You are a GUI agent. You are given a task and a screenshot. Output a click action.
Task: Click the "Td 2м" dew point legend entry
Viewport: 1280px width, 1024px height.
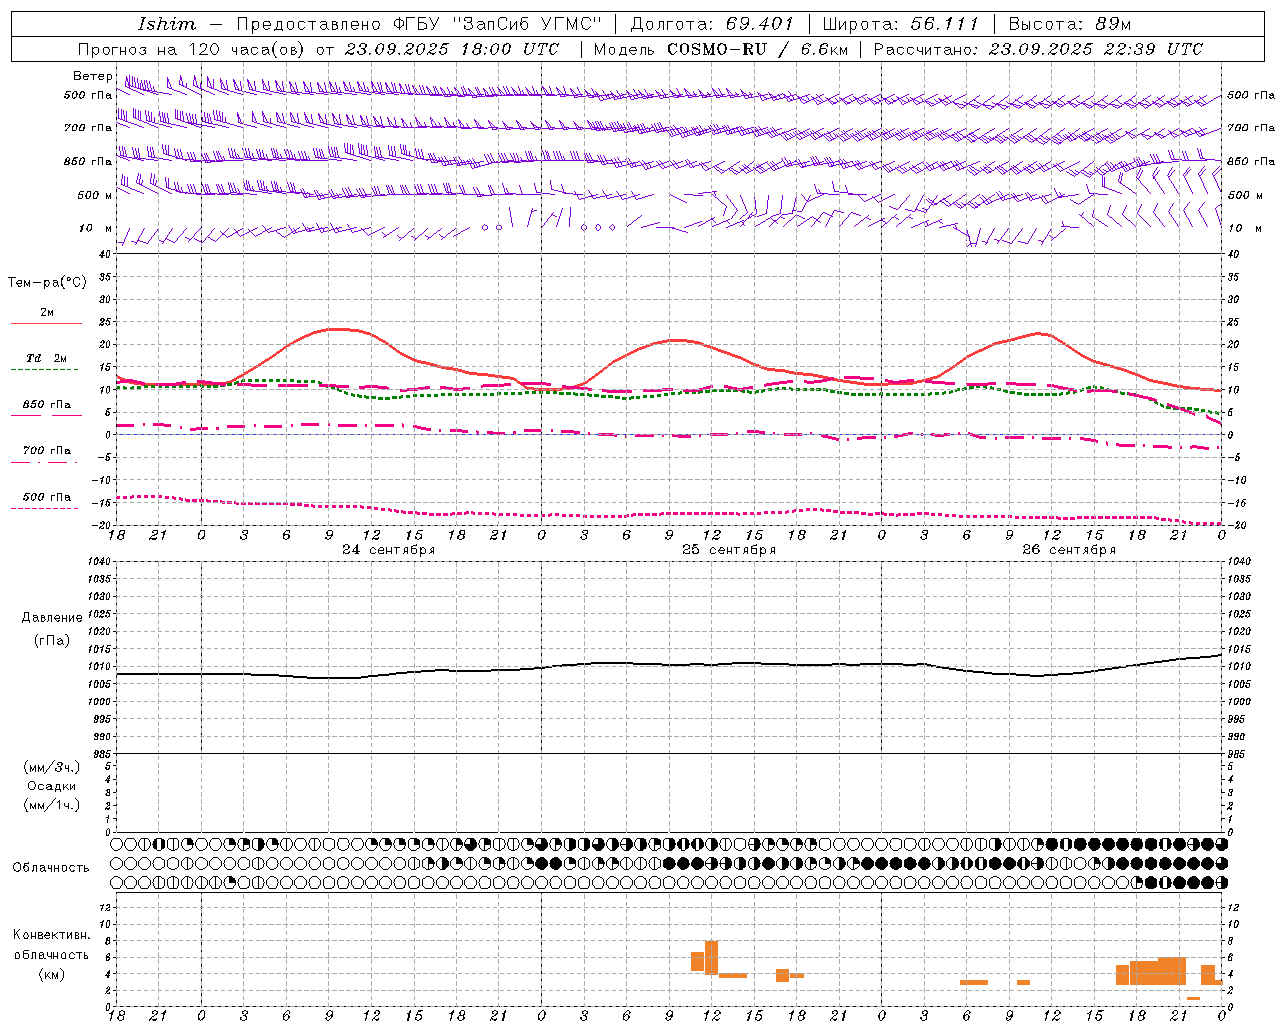46,358
